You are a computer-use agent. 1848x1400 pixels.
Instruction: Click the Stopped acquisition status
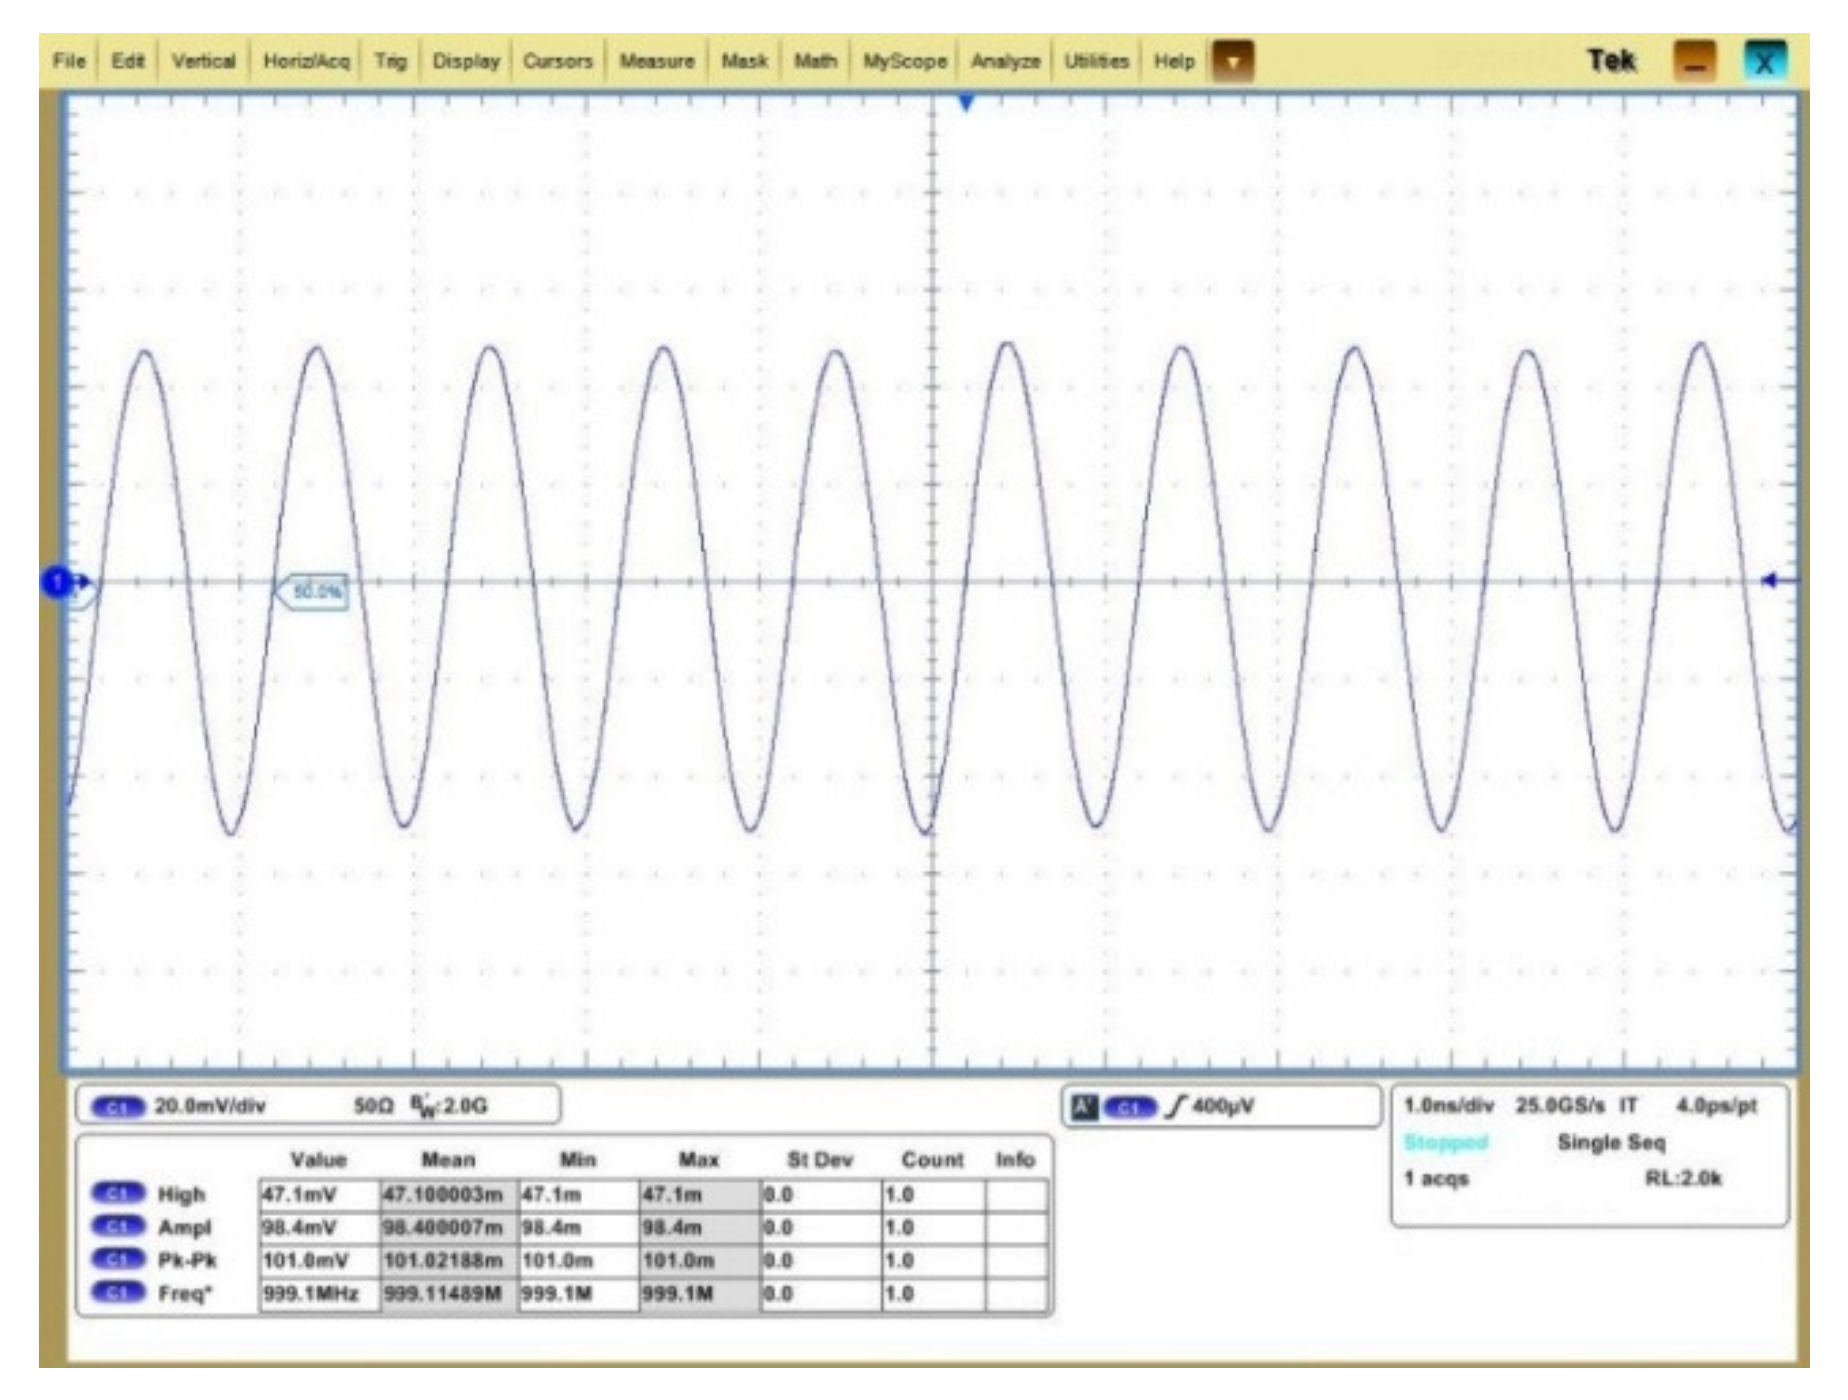click(x=1446, y=1142)
